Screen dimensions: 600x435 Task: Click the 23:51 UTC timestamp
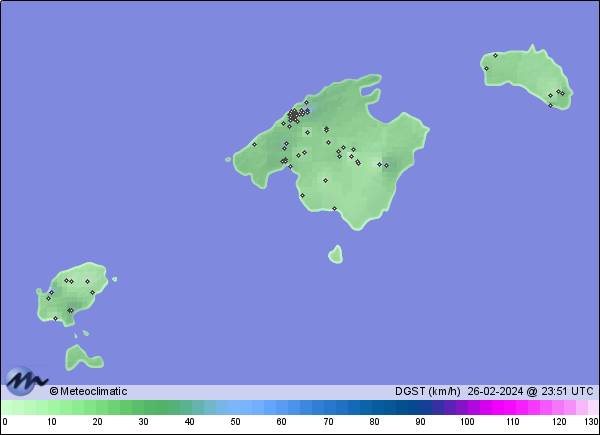[566, 391]
